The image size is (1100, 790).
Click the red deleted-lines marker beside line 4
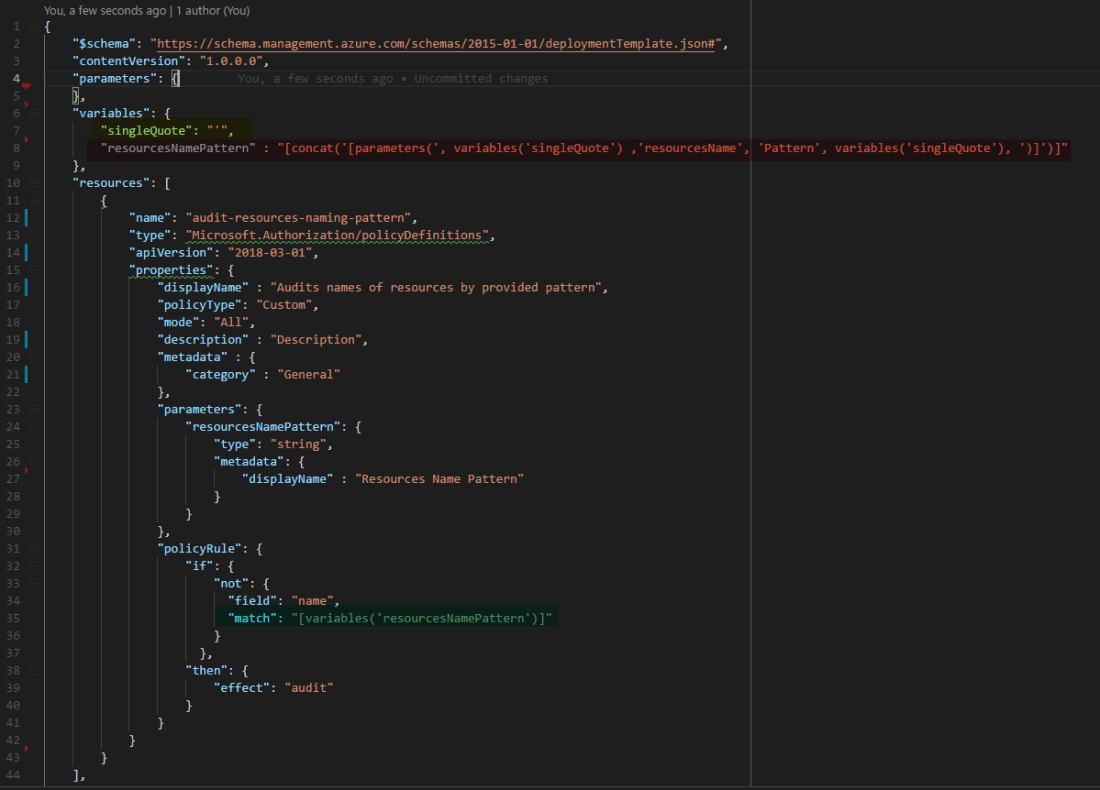[27, 87]
